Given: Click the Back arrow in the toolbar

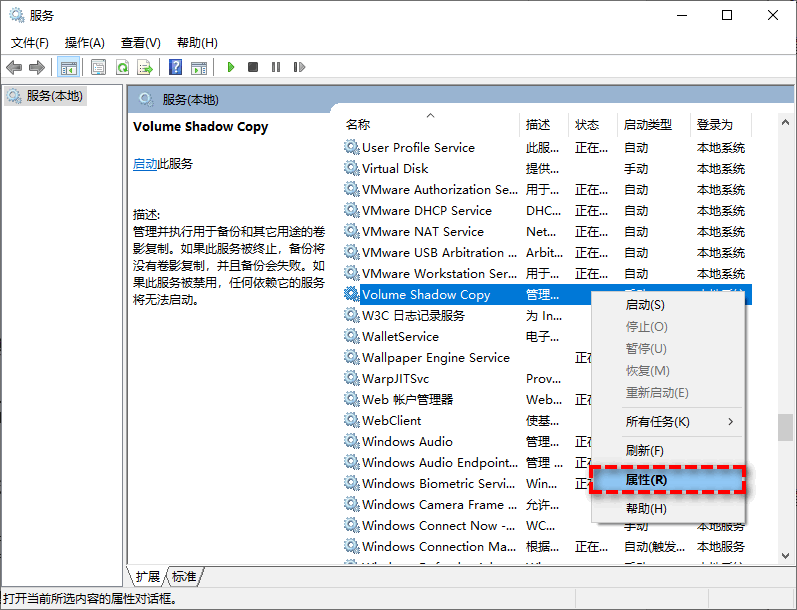Looking at the screenshot, I should click(14, 67).
